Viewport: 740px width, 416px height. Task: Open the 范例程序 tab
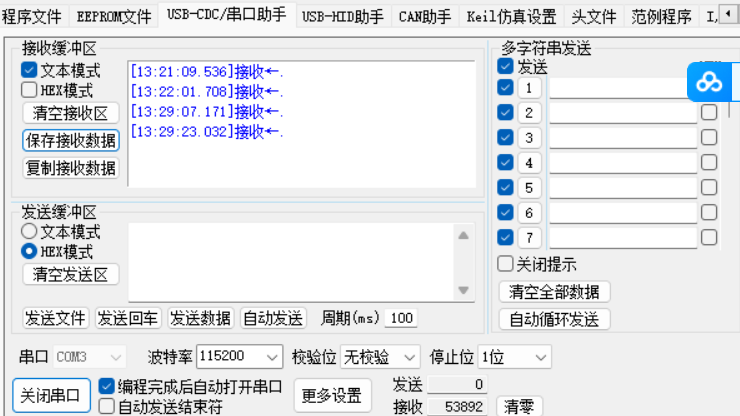pyautogui.click(x=661, y=17)
